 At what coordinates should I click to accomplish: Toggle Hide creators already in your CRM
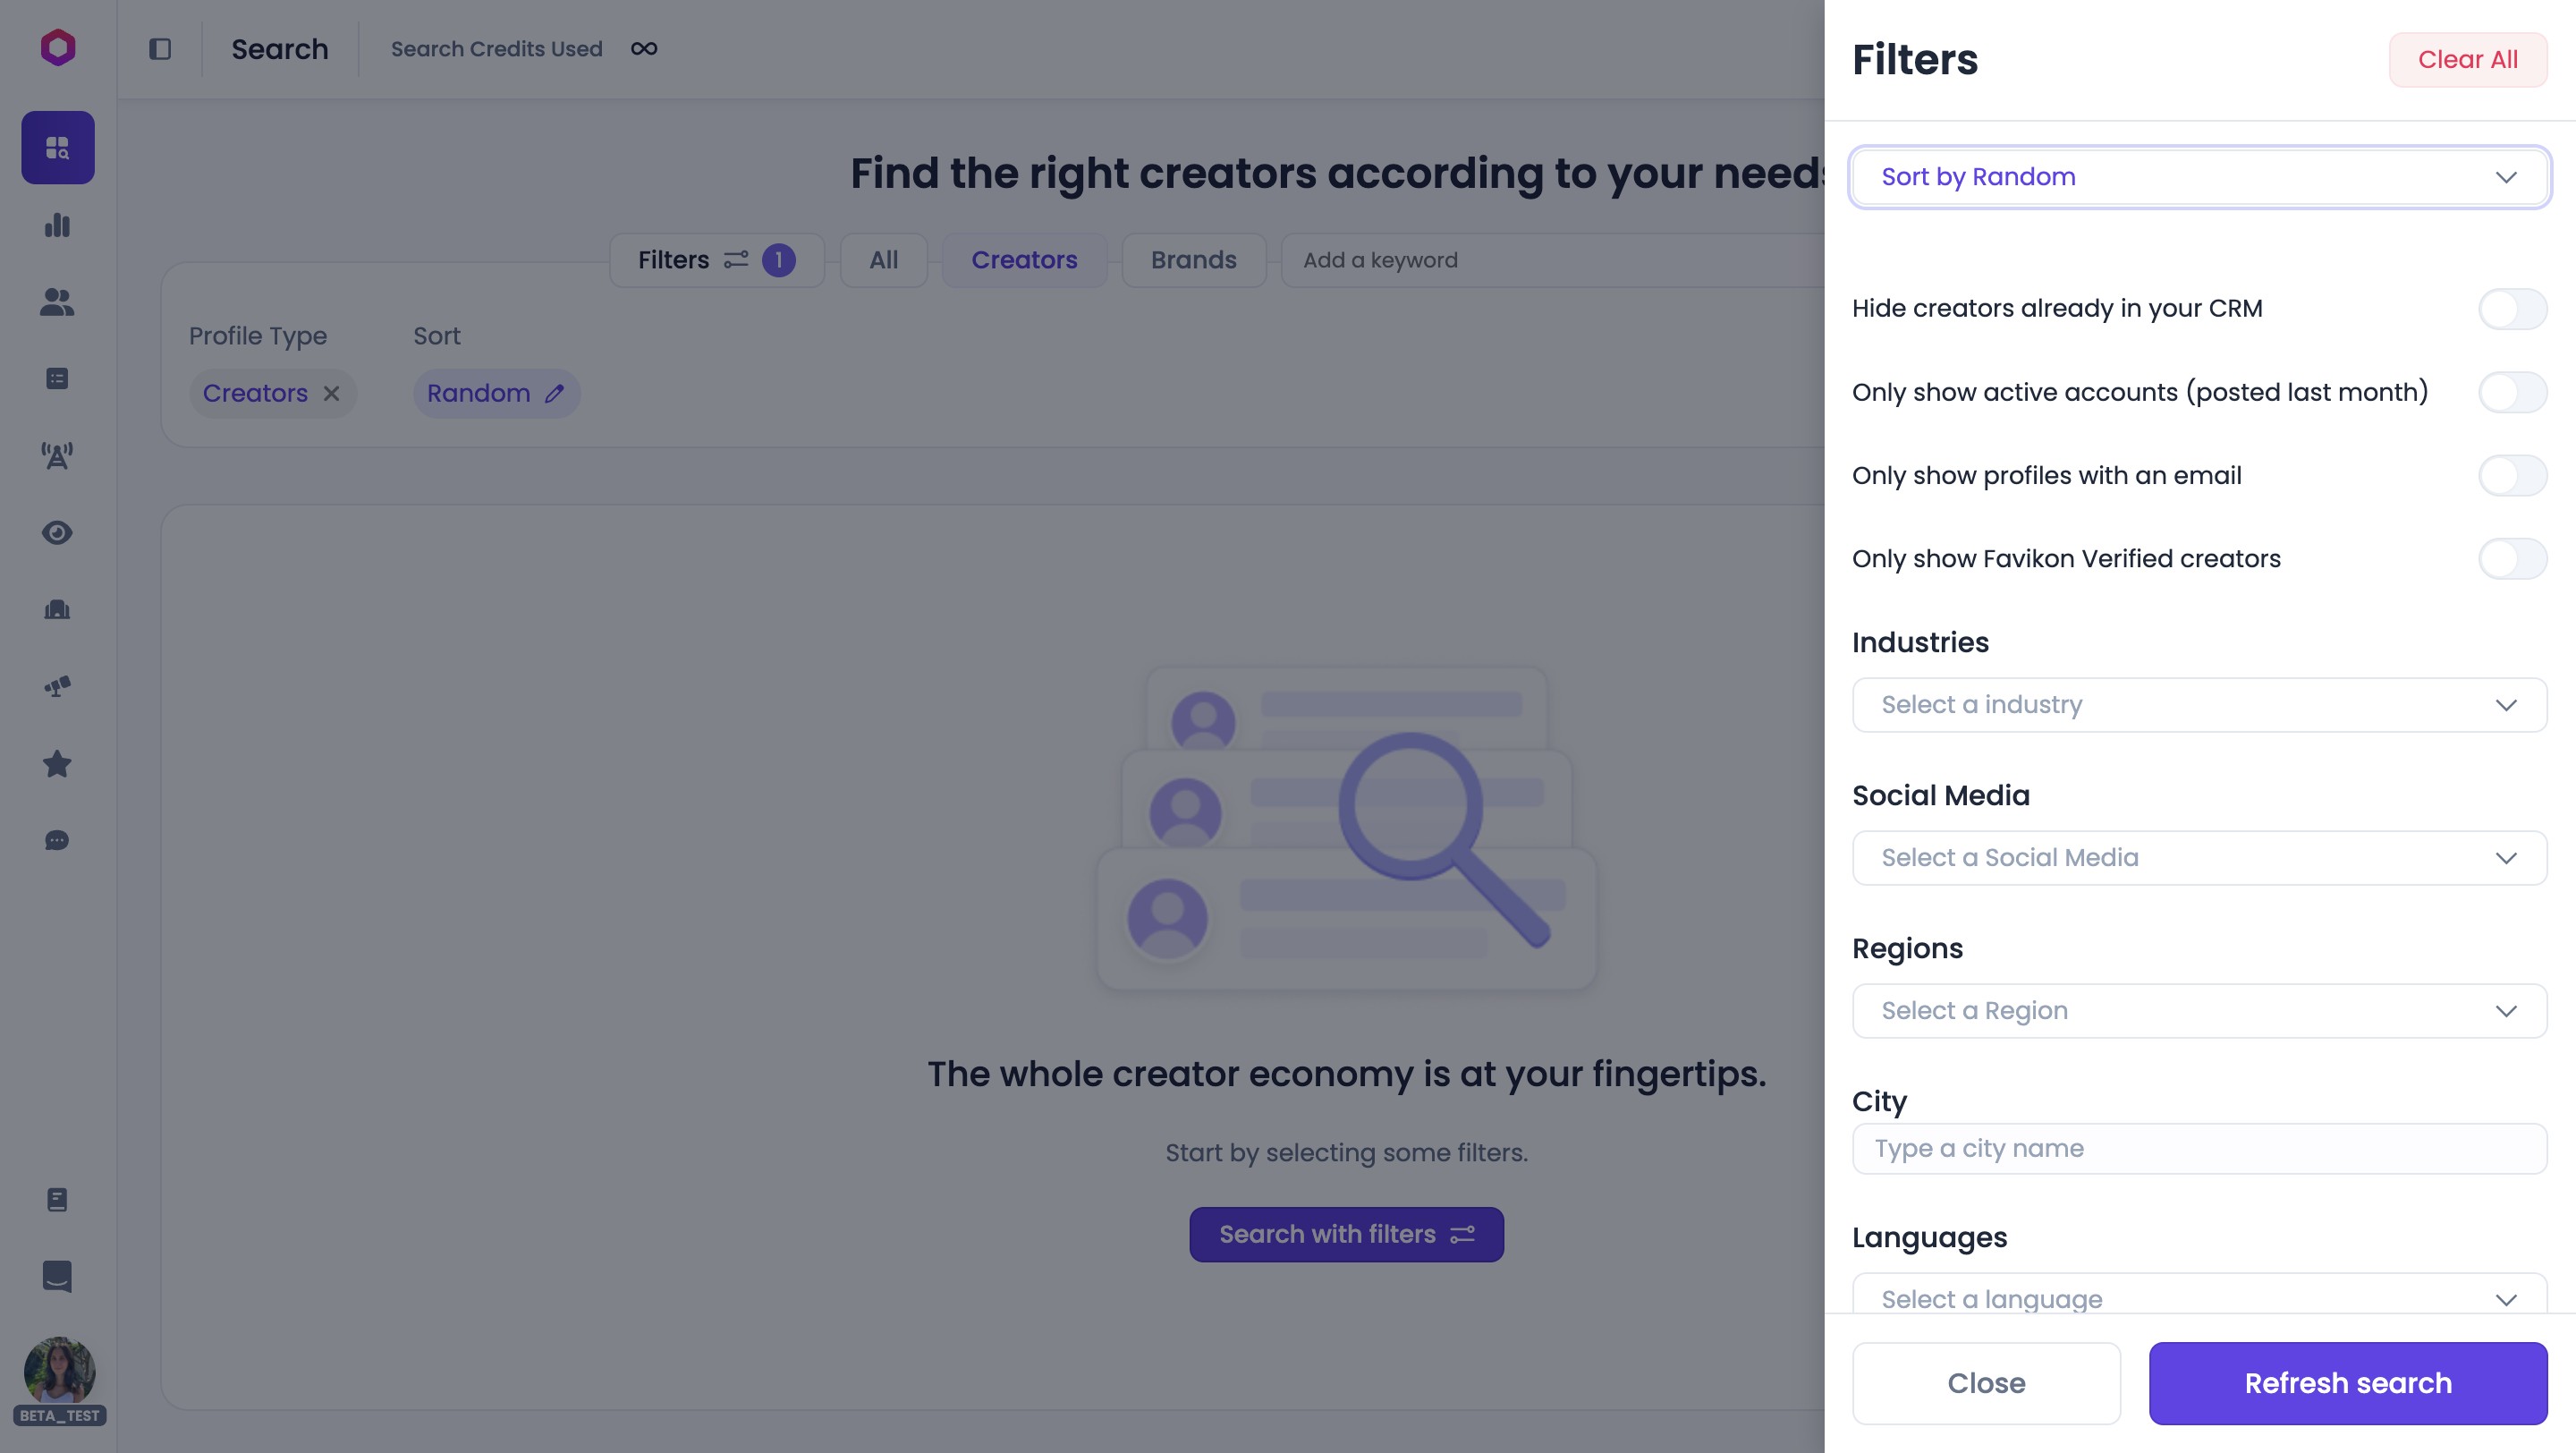click(2512, 309)
